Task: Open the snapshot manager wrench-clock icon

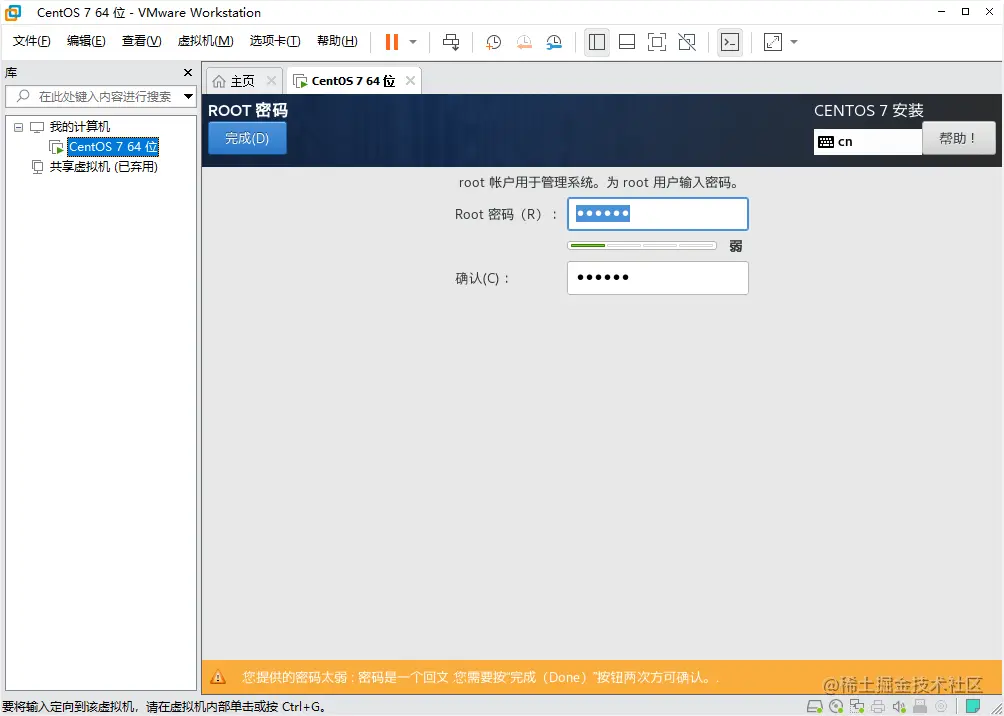Action: pyautogui.click(x=554, y=42)
